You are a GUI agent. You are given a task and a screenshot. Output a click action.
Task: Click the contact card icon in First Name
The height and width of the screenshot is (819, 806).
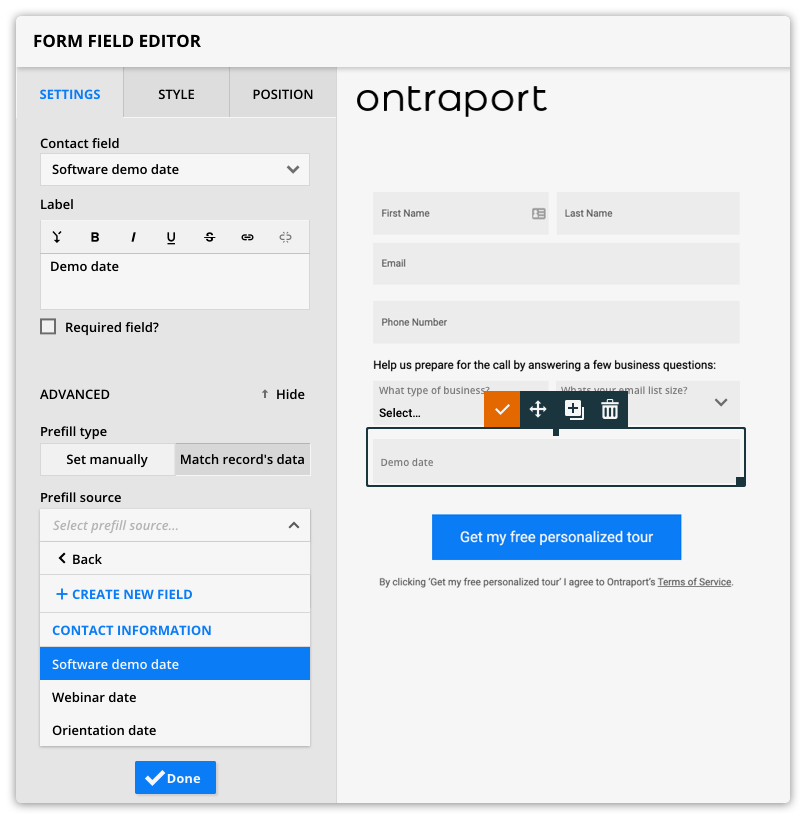coord(539,213)
